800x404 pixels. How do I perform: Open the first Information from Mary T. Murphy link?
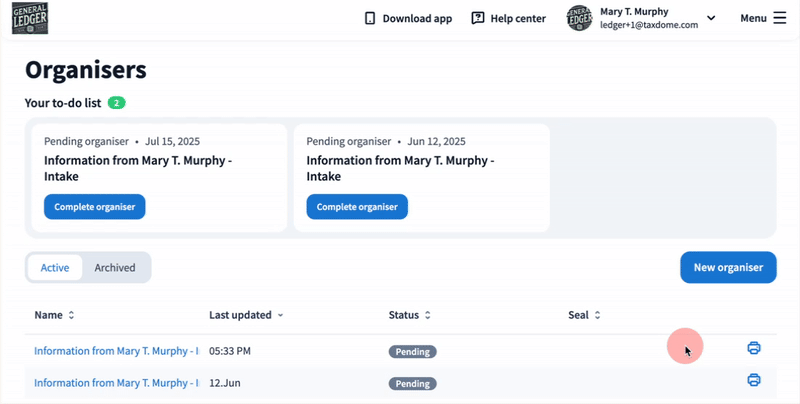click(x=115, y=351)
